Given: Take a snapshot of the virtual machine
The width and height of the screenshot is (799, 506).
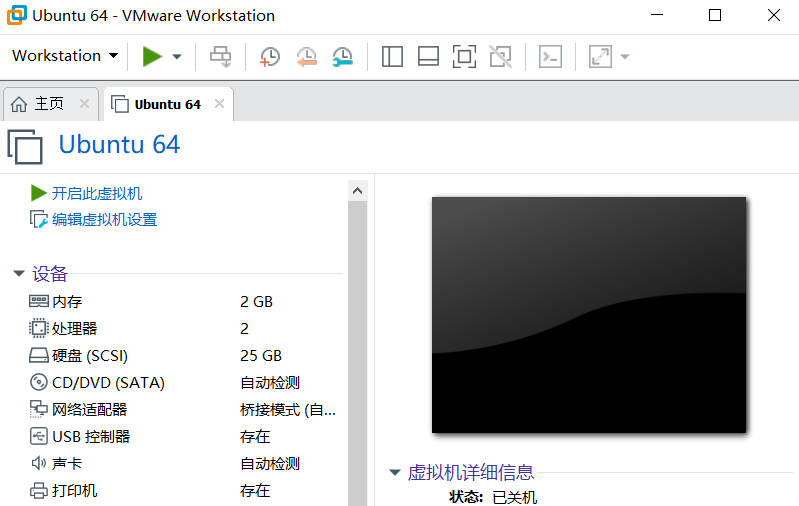Looking at the screenshot, I should coord(270,57).
